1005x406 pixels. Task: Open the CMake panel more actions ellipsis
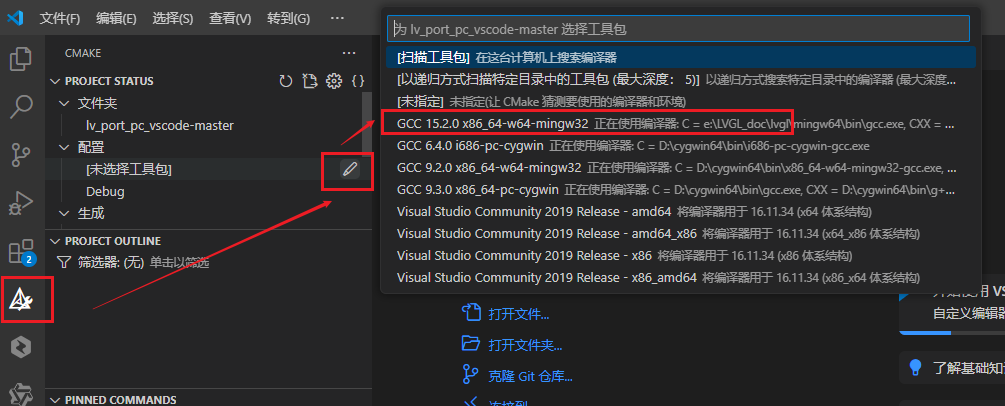click(349, 53)
